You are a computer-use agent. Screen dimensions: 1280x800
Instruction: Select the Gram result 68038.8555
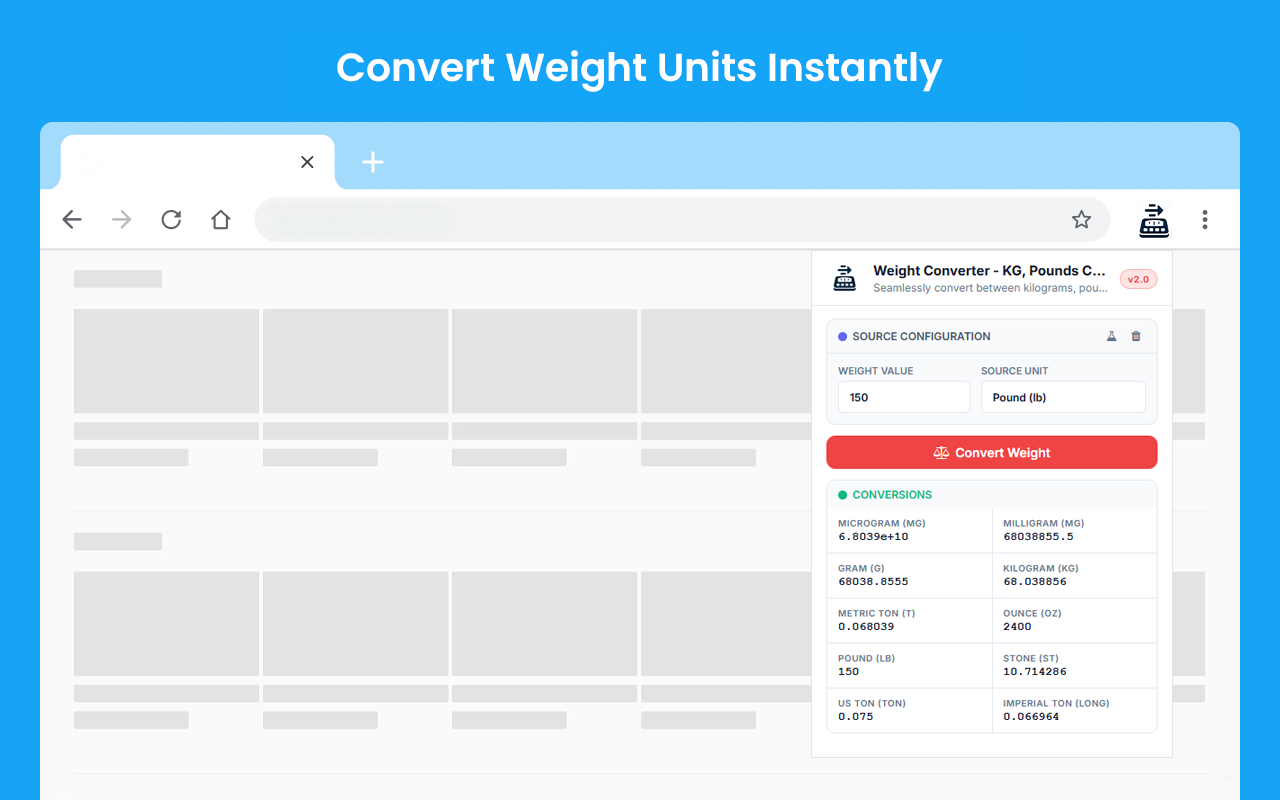[x=874, y=582]
